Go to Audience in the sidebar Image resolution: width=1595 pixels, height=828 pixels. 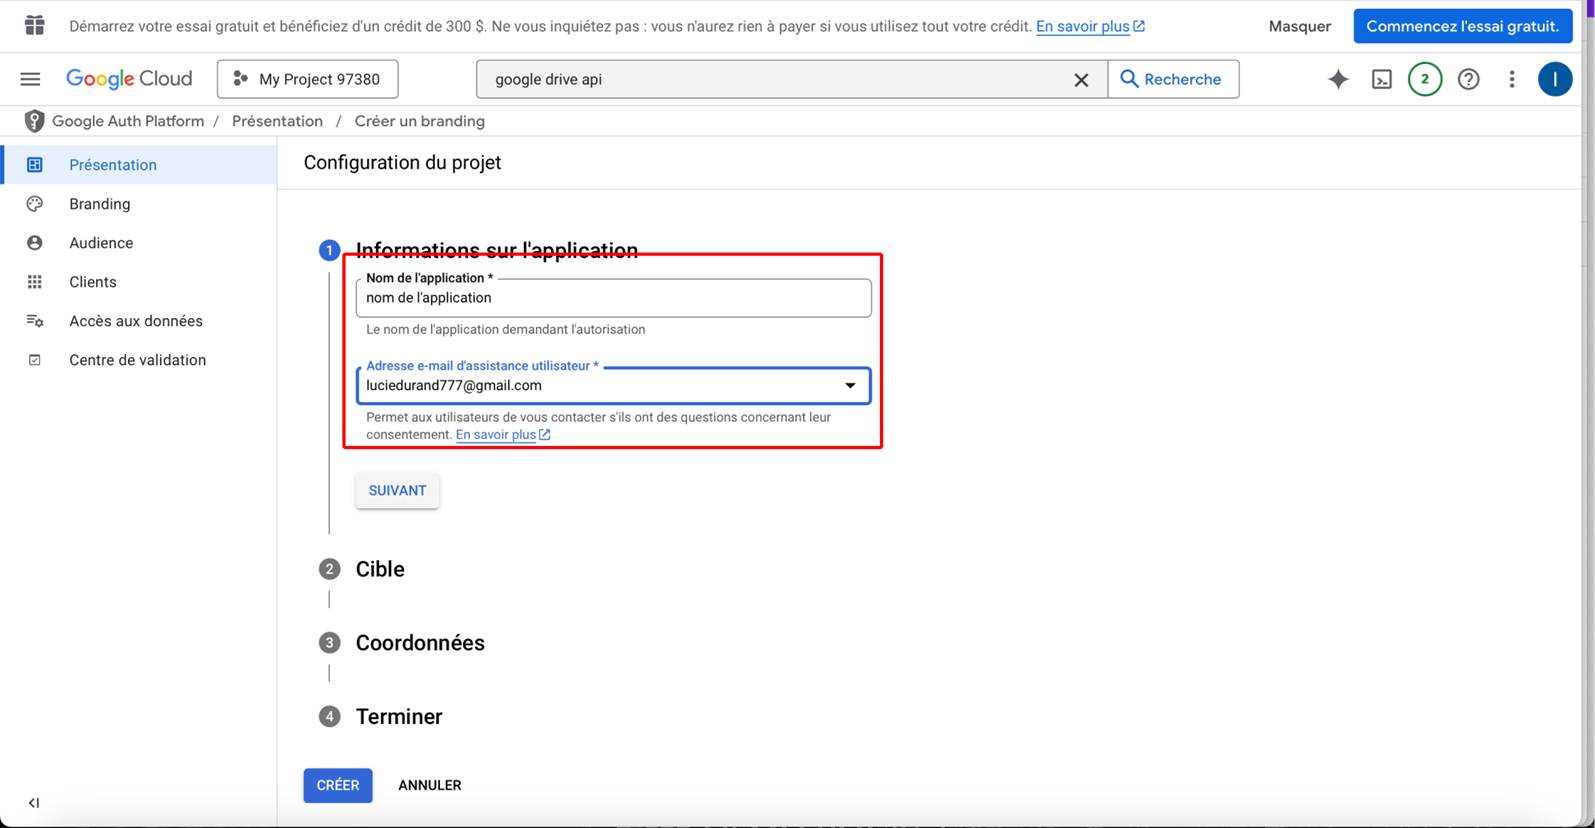click(100, 243)
